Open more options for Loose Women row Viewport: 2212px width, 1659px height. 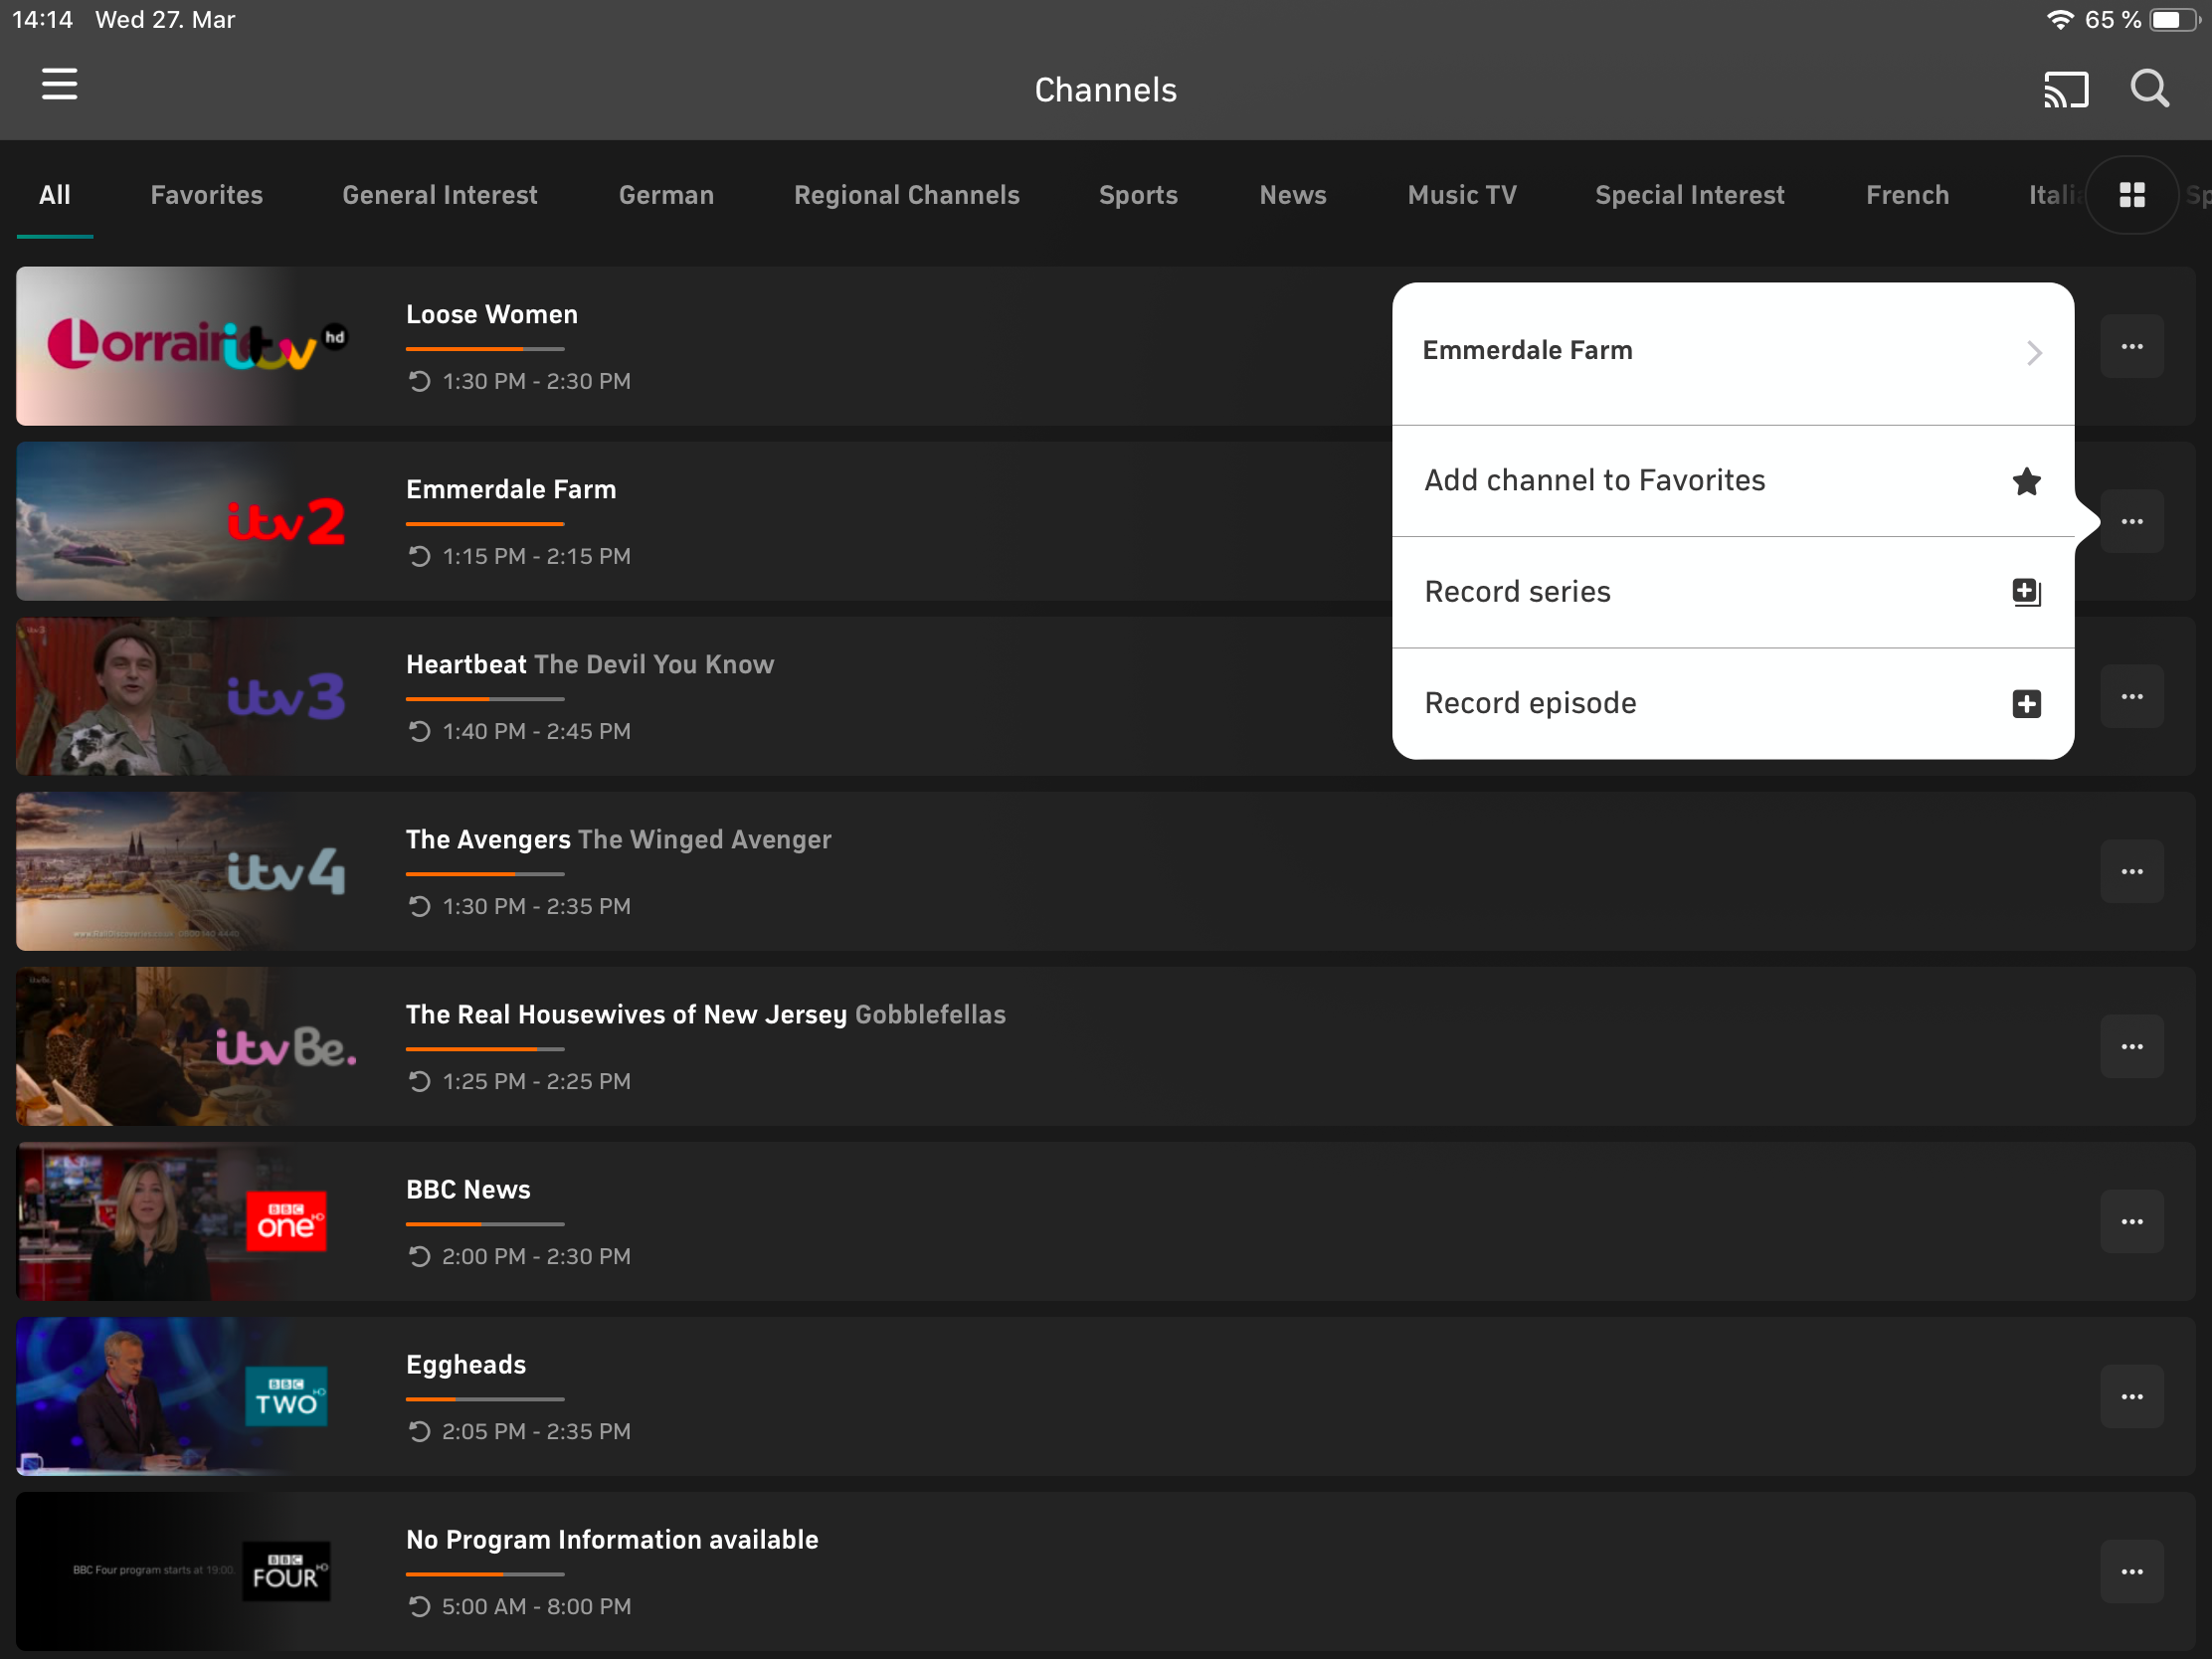pyautogui.click(x=2132, y=347)
